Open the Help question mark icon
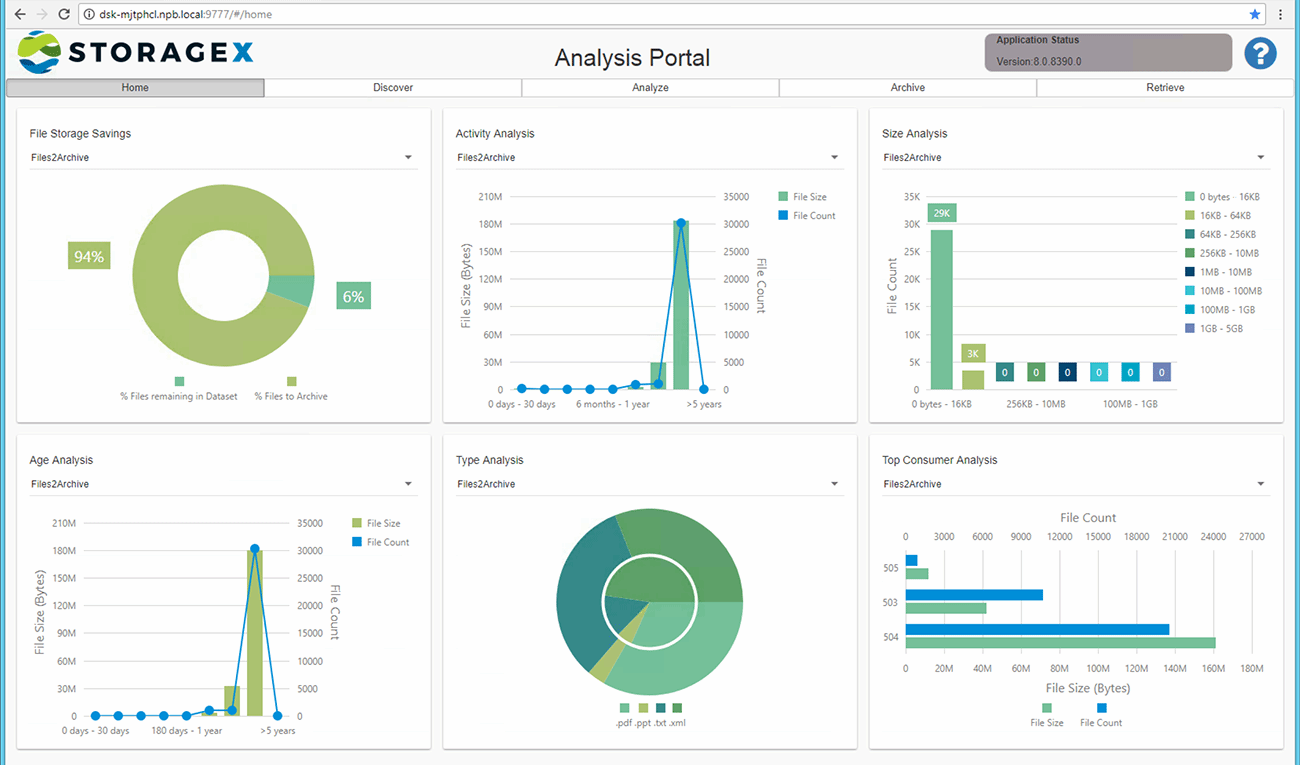 [x=1259, y=52]
